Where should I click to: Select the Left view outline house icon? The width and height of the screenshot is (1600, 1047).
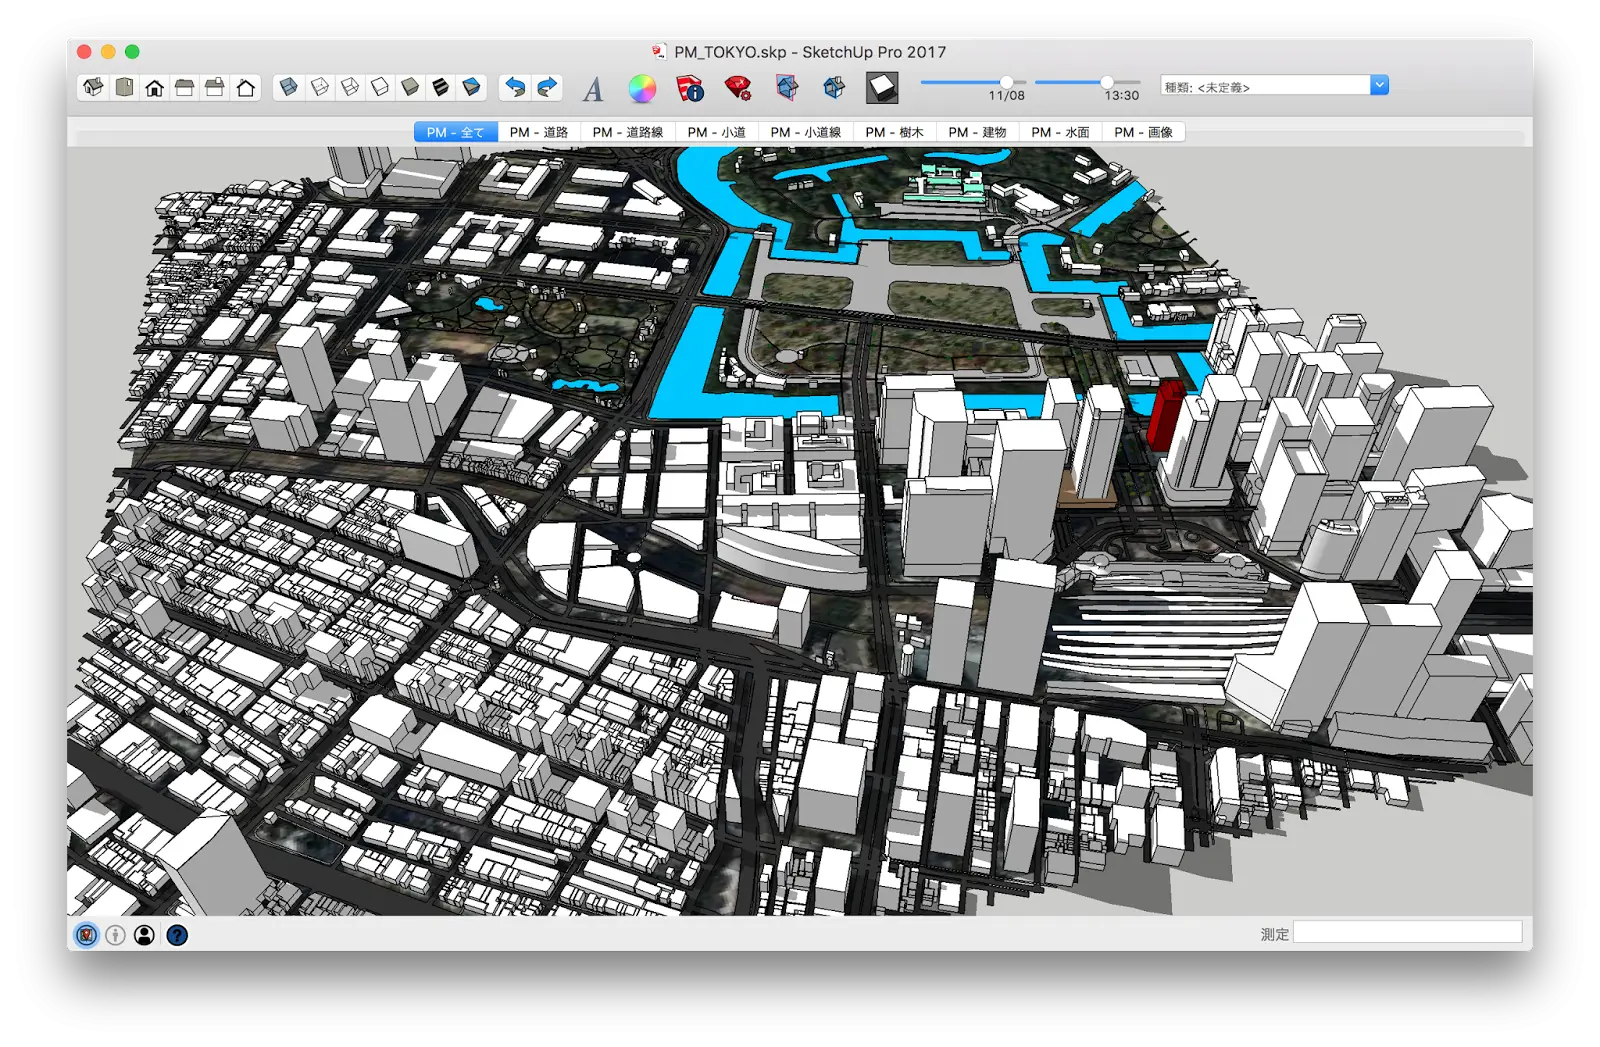point(245,88)
